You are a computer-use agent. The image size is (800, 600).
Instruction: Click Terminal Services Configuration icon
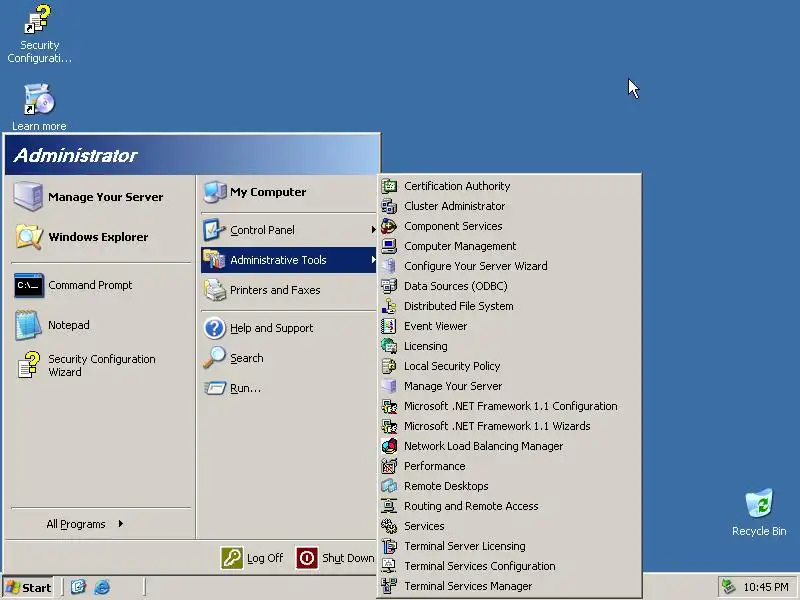pos(389,566)
